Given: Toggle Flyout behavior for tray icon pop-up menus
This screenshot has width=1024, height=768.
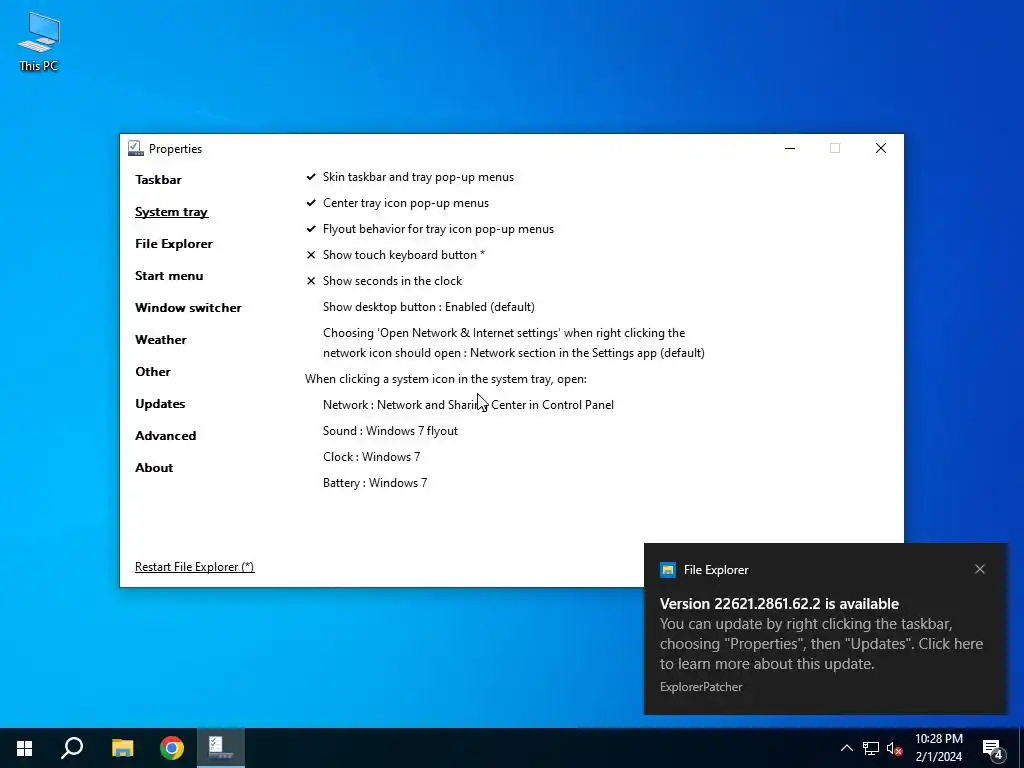Looking at the screenshot, I should pos(430,229).
